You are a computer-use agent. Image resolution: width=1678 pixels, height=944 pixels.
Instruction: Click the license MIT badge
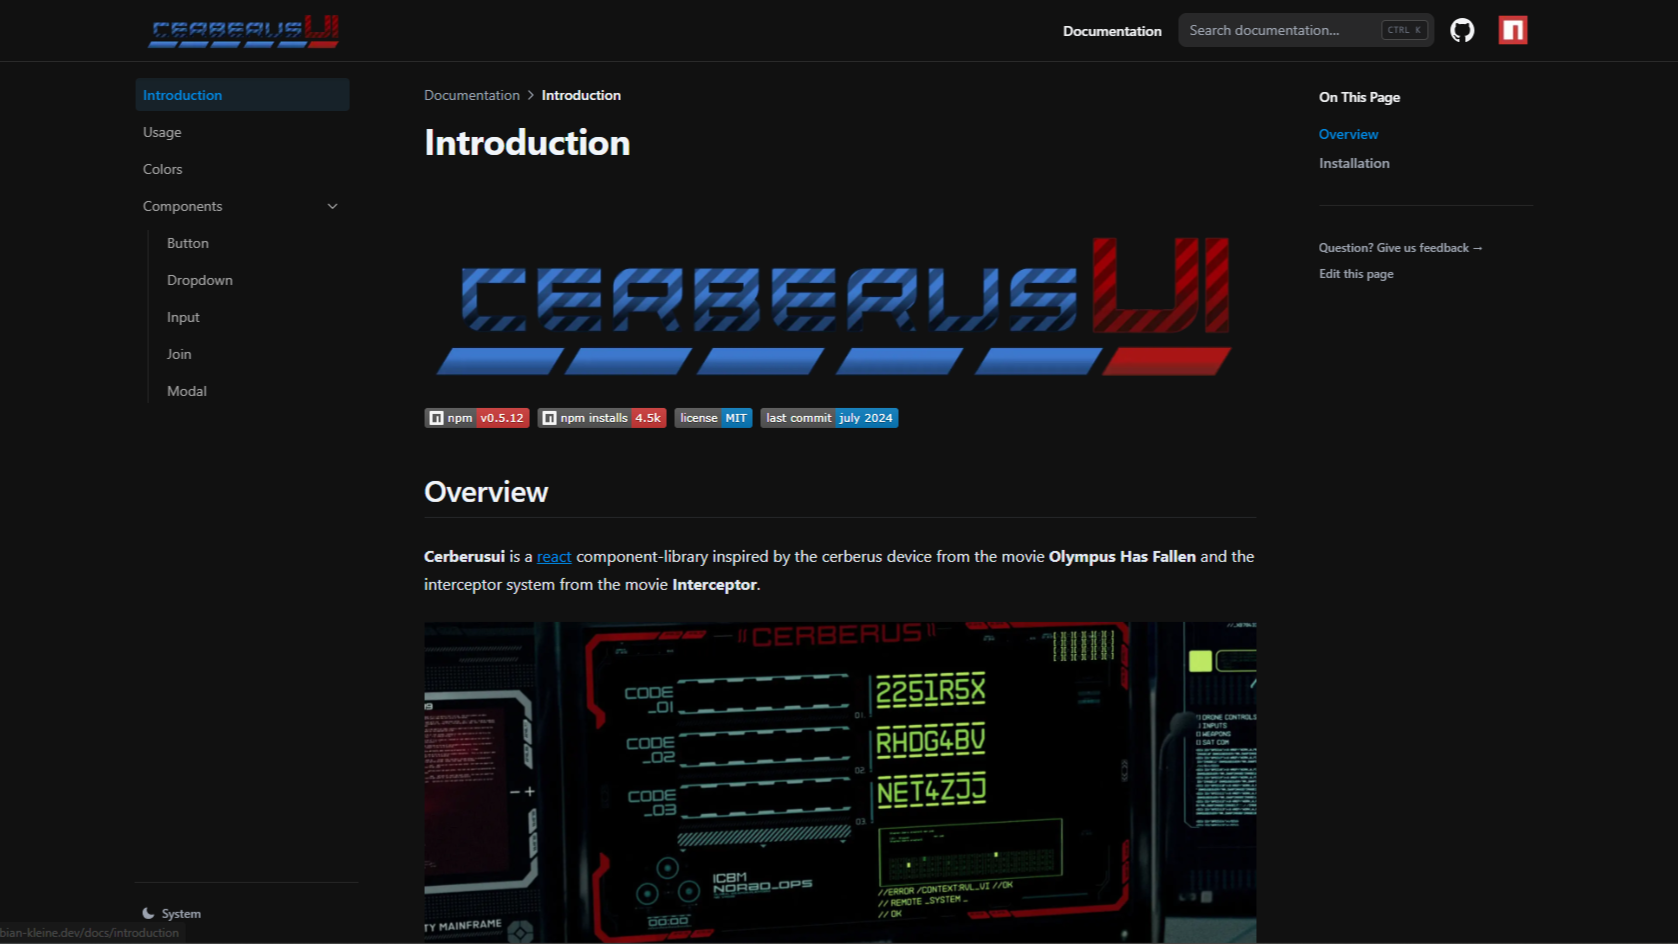point(713,418)
